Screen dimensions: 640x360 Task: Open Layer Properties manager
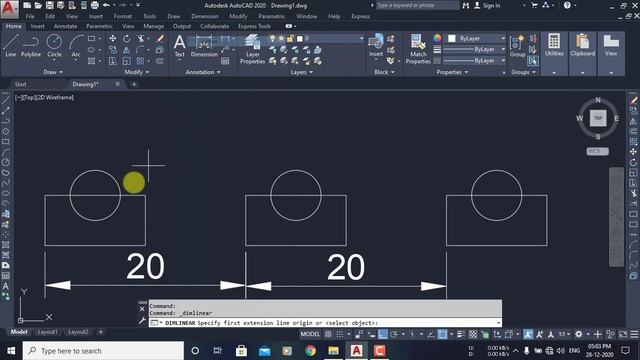[x=252, y=49]
